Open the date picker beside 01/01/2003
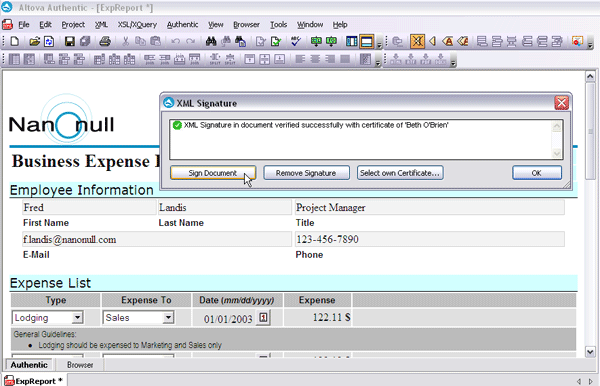This screenshot has width=600, height=386. tap(263, 318)
